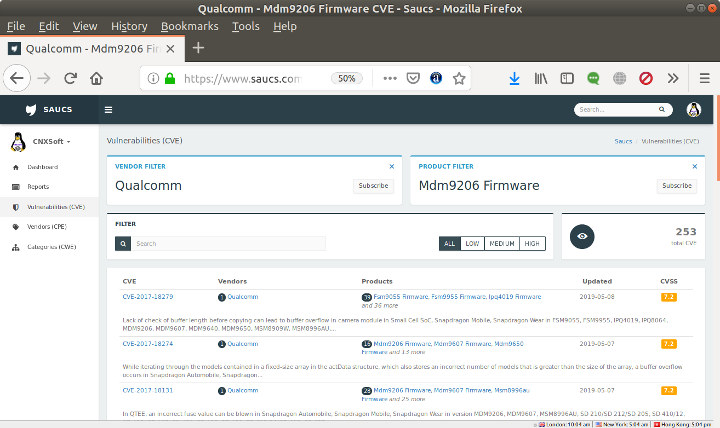Click the blue accessibility extension icon

436,79
